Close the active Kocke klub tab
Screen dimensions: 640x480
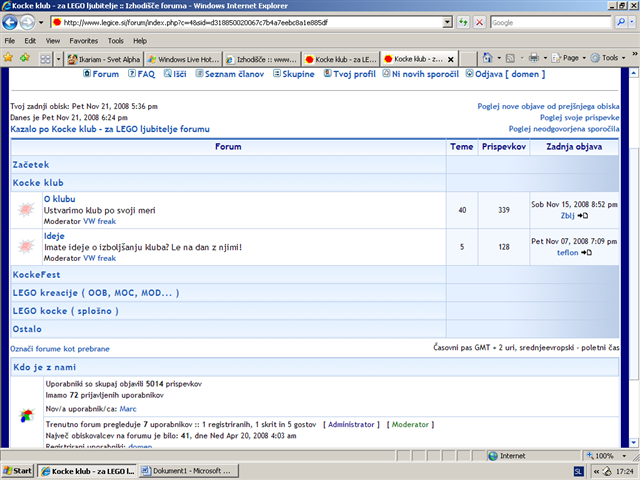[451, 60]
